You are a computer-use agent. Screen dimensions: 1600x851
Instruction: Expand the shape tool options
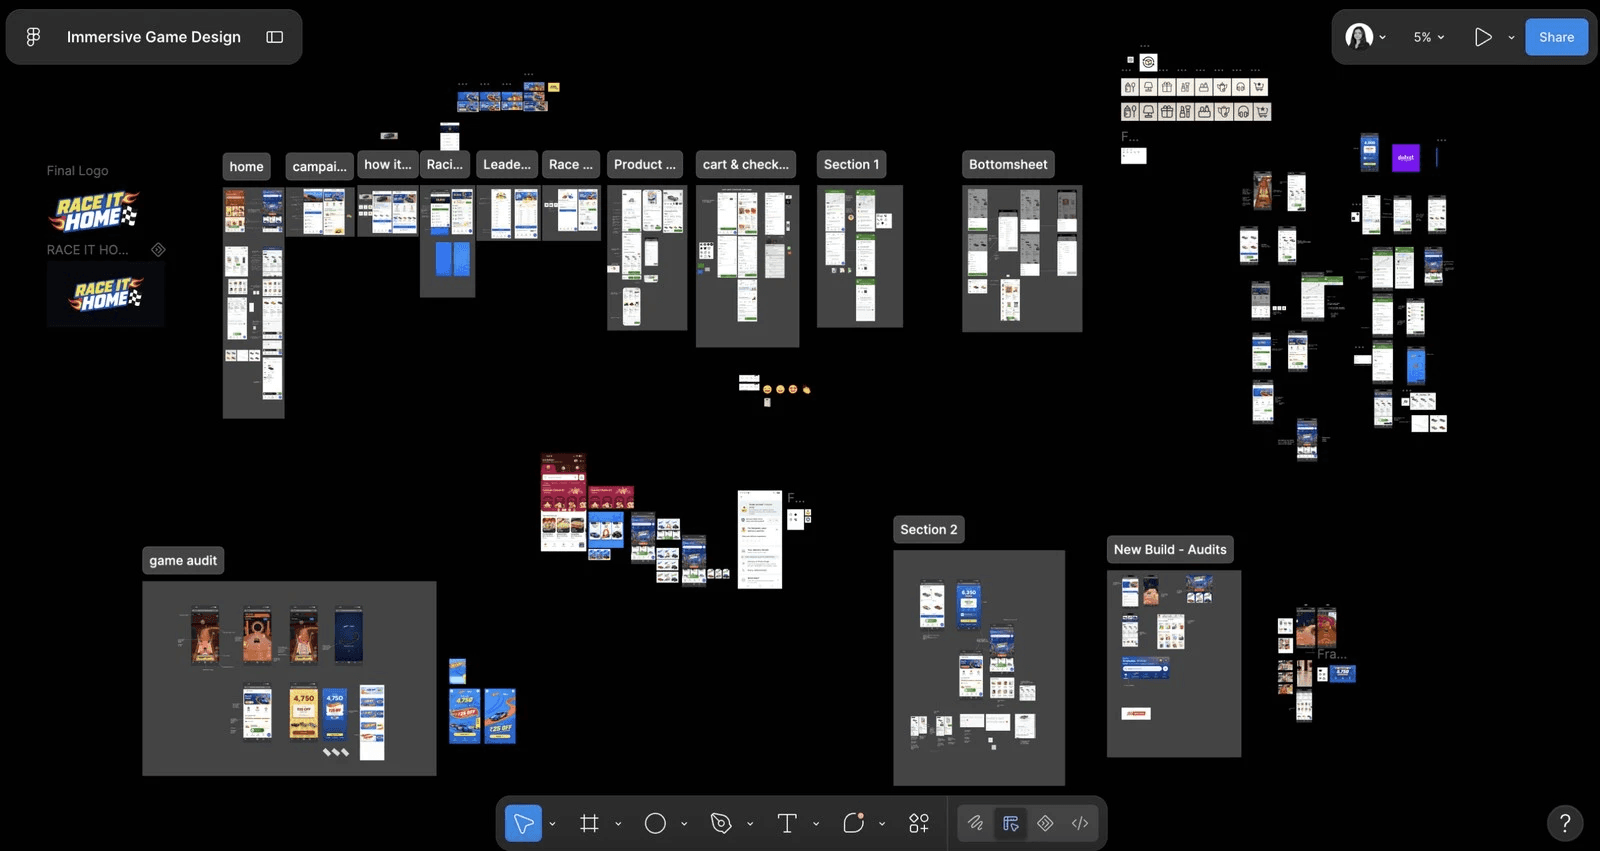pos(684,824)
